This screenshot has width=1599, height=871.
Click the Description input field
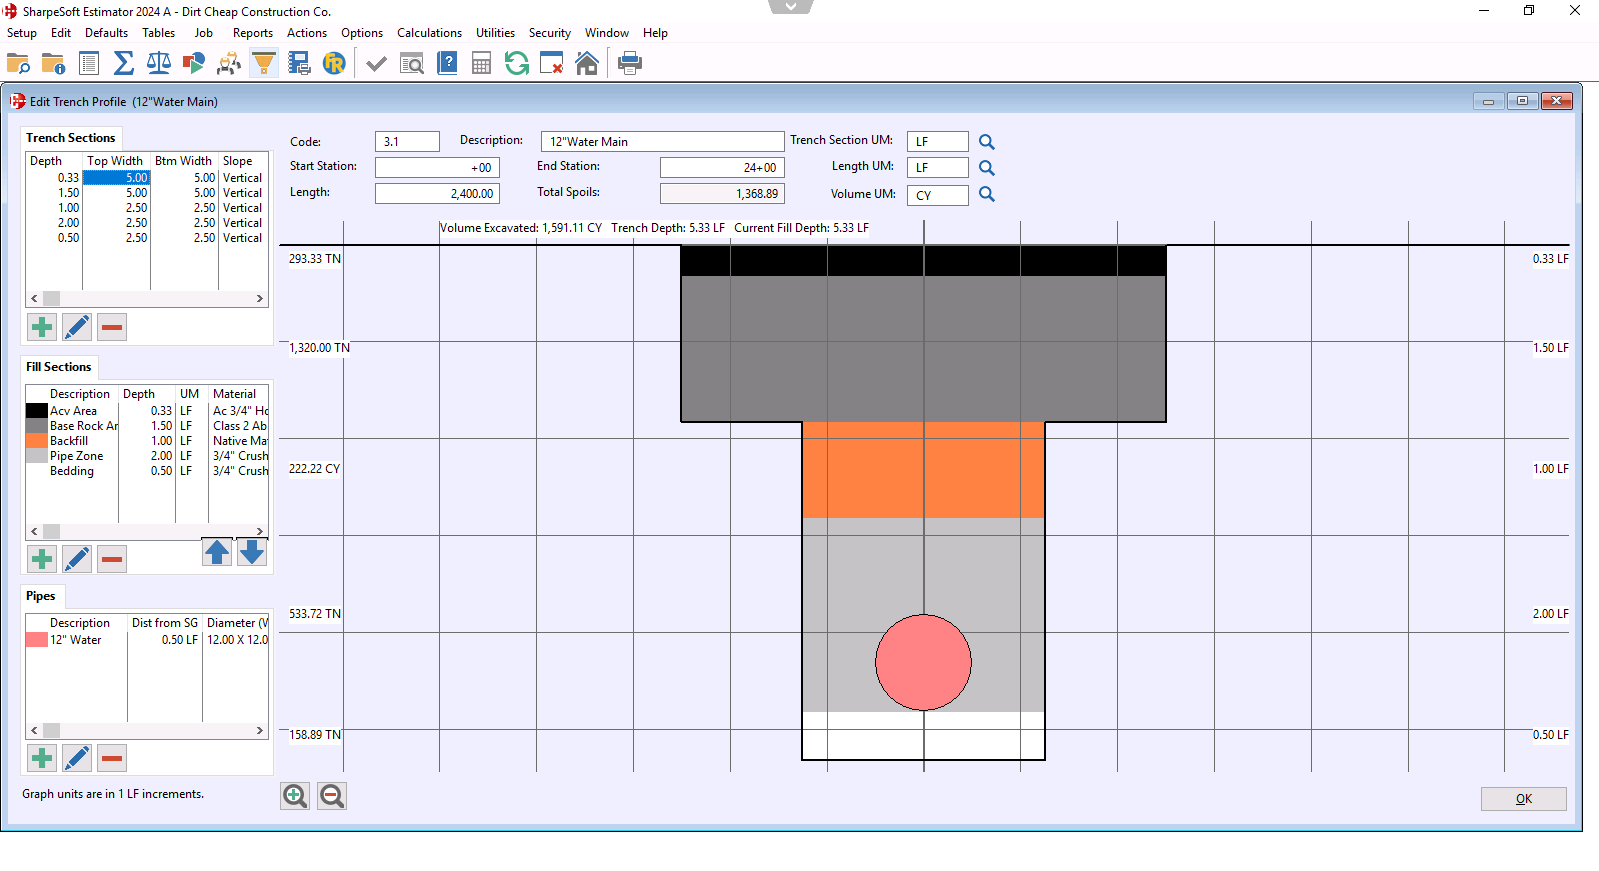(662, 142)
